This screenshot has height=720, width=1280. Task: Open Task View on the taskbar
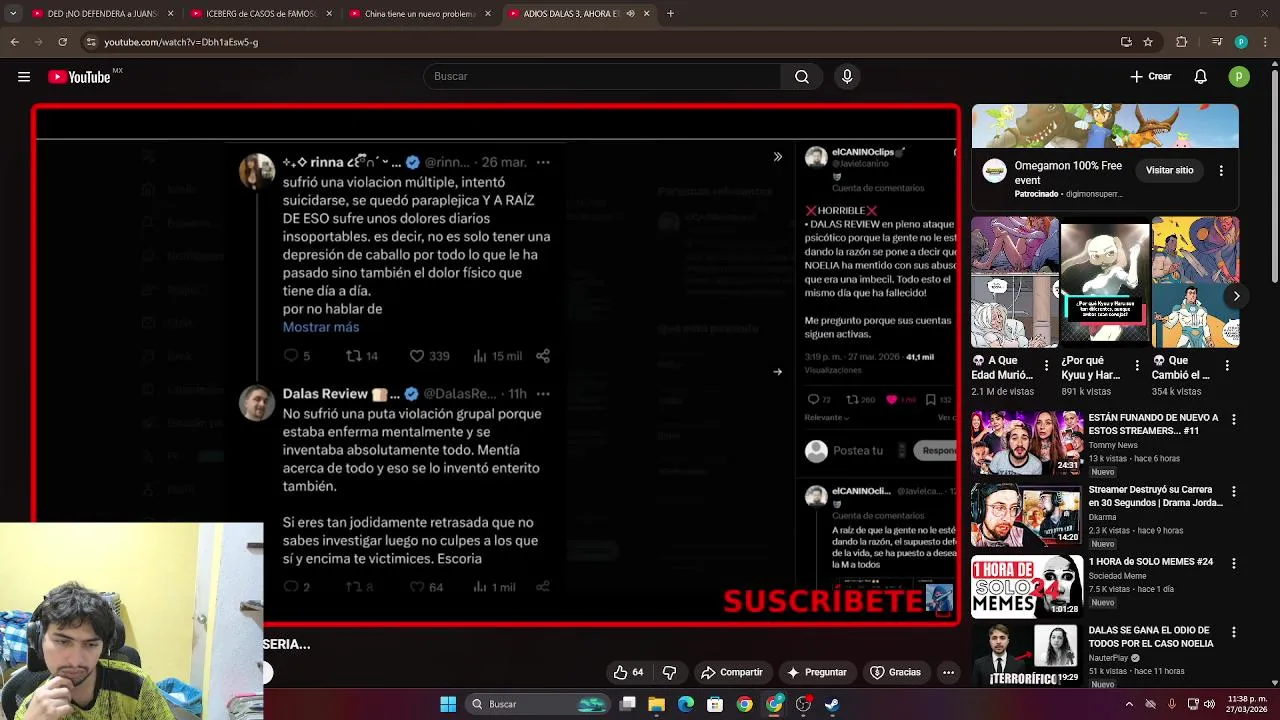[x=627, y=704]
